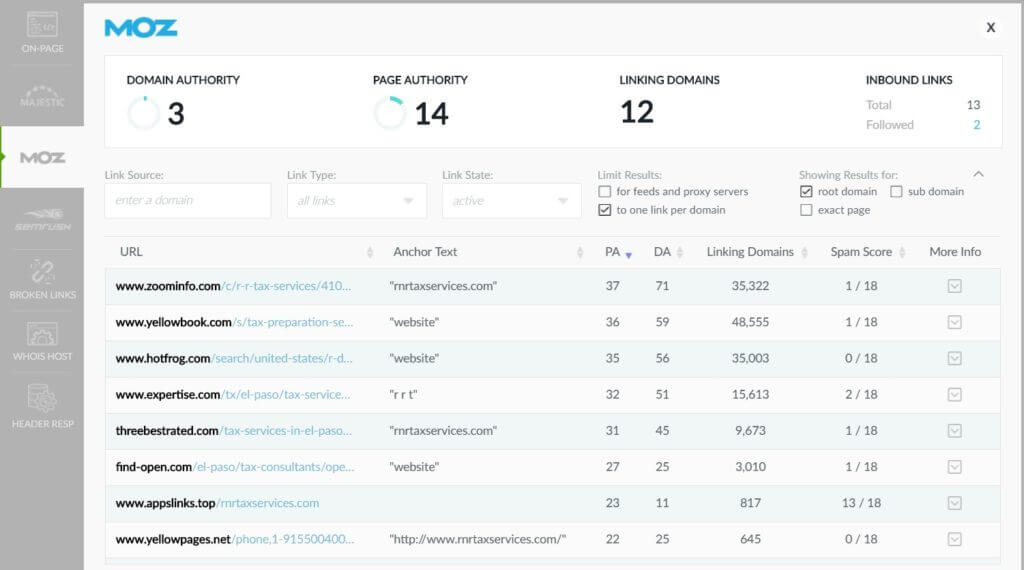This screenshot has width=1024, height=570.
Task: Sort by Linking Domains column arrows
Action: pyautogui.click(x=805, y=253)
